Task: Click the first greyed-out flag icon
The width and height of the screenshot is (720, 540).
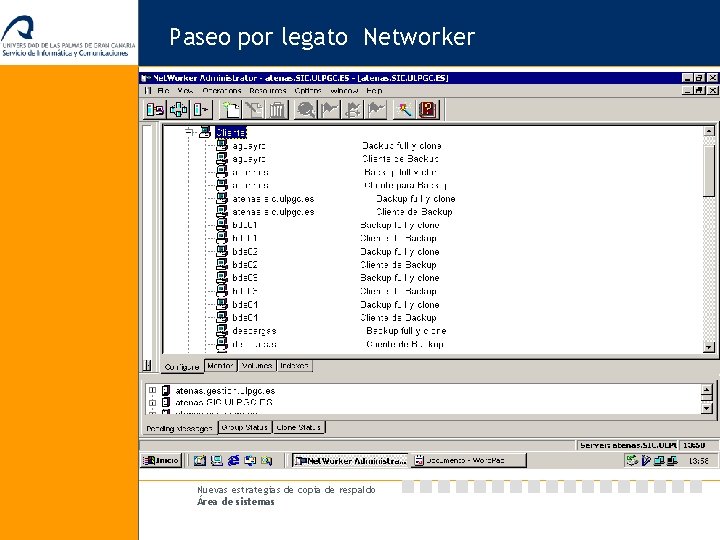Action: [x=329, y=110]
